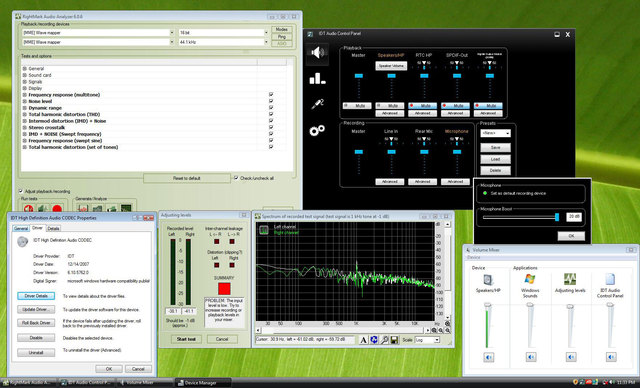This screenshot has height=388, width=640.
Task: Click the text 'A' icon in Spectrum toolbar
Action: tap(363, 340)
